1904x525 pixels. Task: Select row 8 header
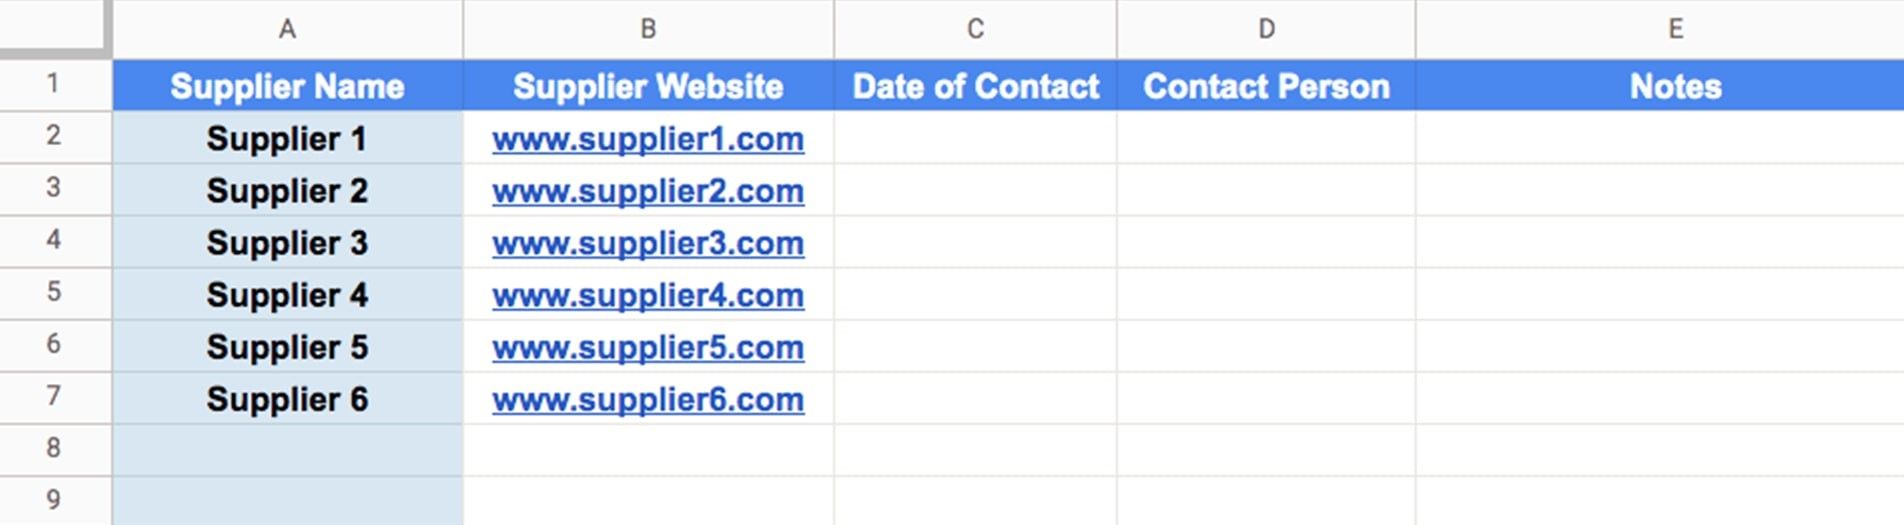54,448
